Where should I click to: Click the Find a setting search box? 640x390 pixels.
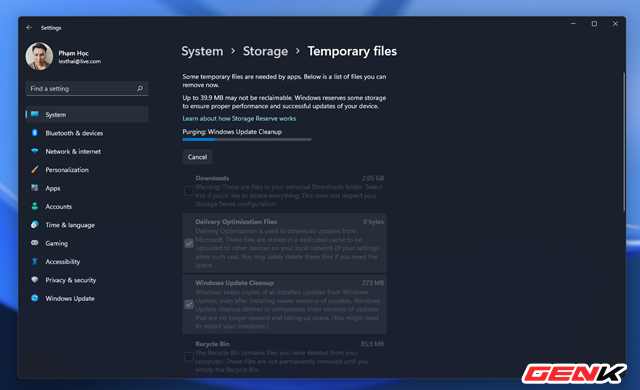coord(87,88)
